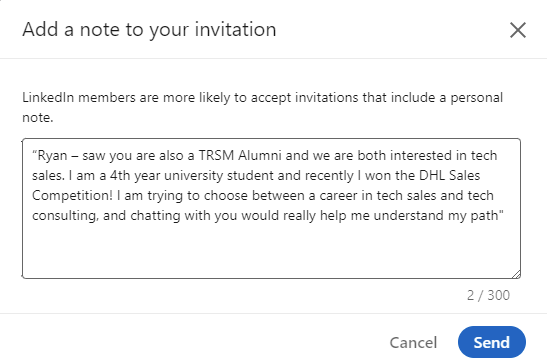Place cursor on 'TRSM' in the note
The height and width of the screenshot is (364, 547).
[216, 155]
